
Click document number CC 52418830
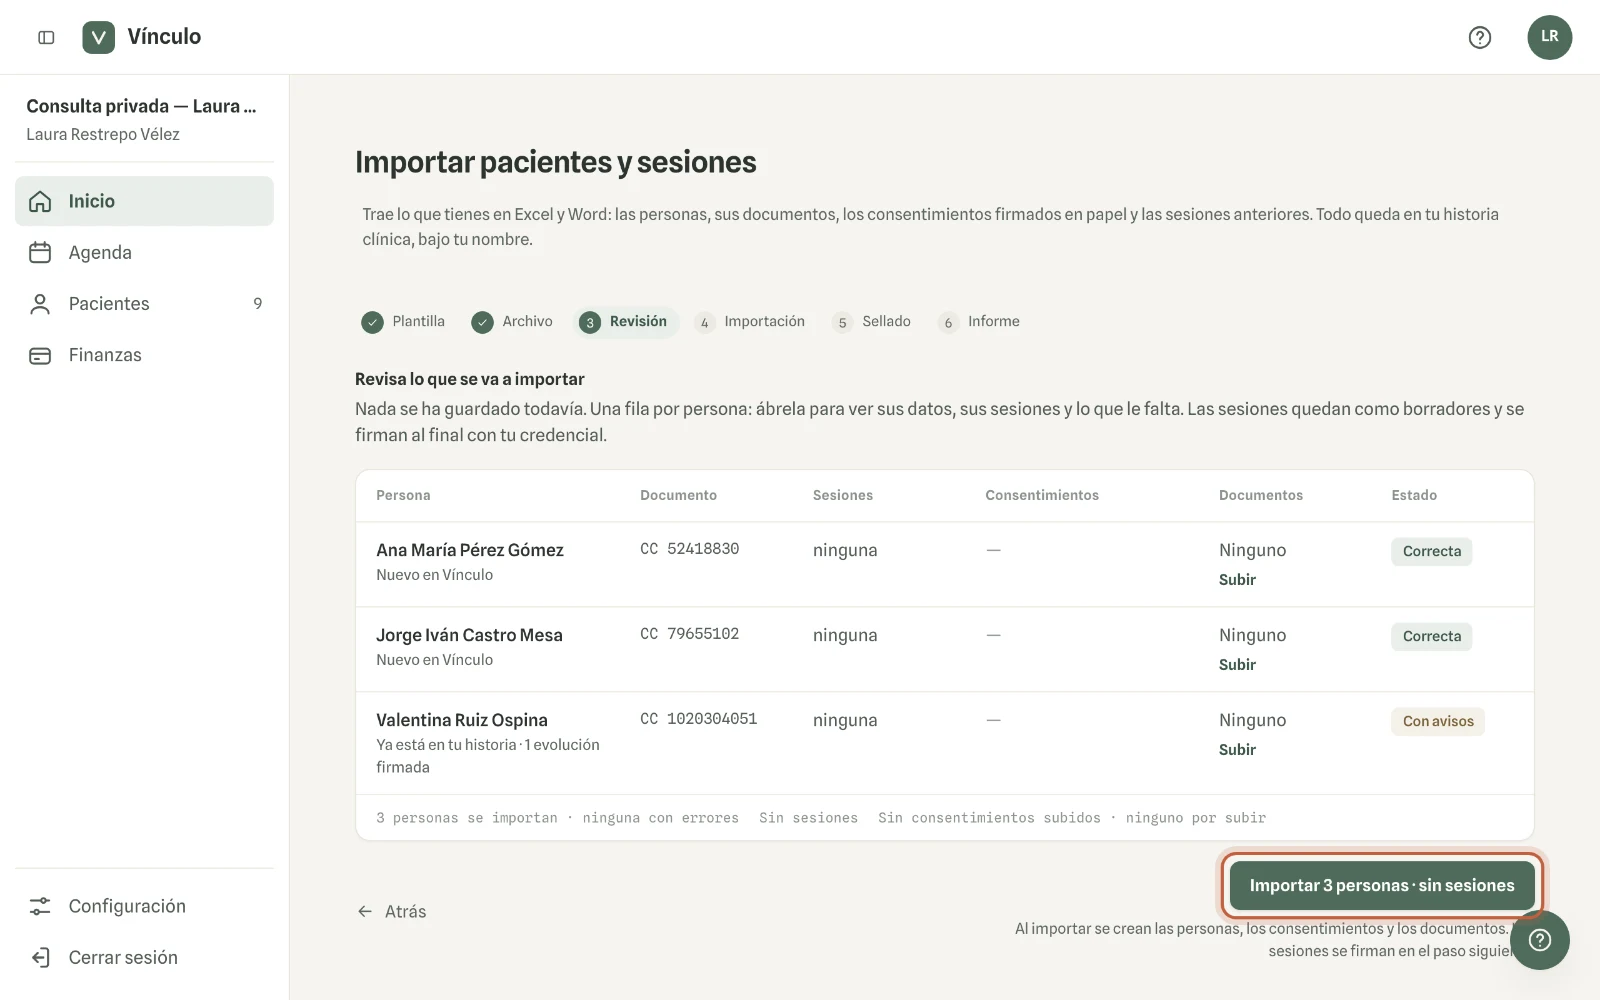(690, 549)
